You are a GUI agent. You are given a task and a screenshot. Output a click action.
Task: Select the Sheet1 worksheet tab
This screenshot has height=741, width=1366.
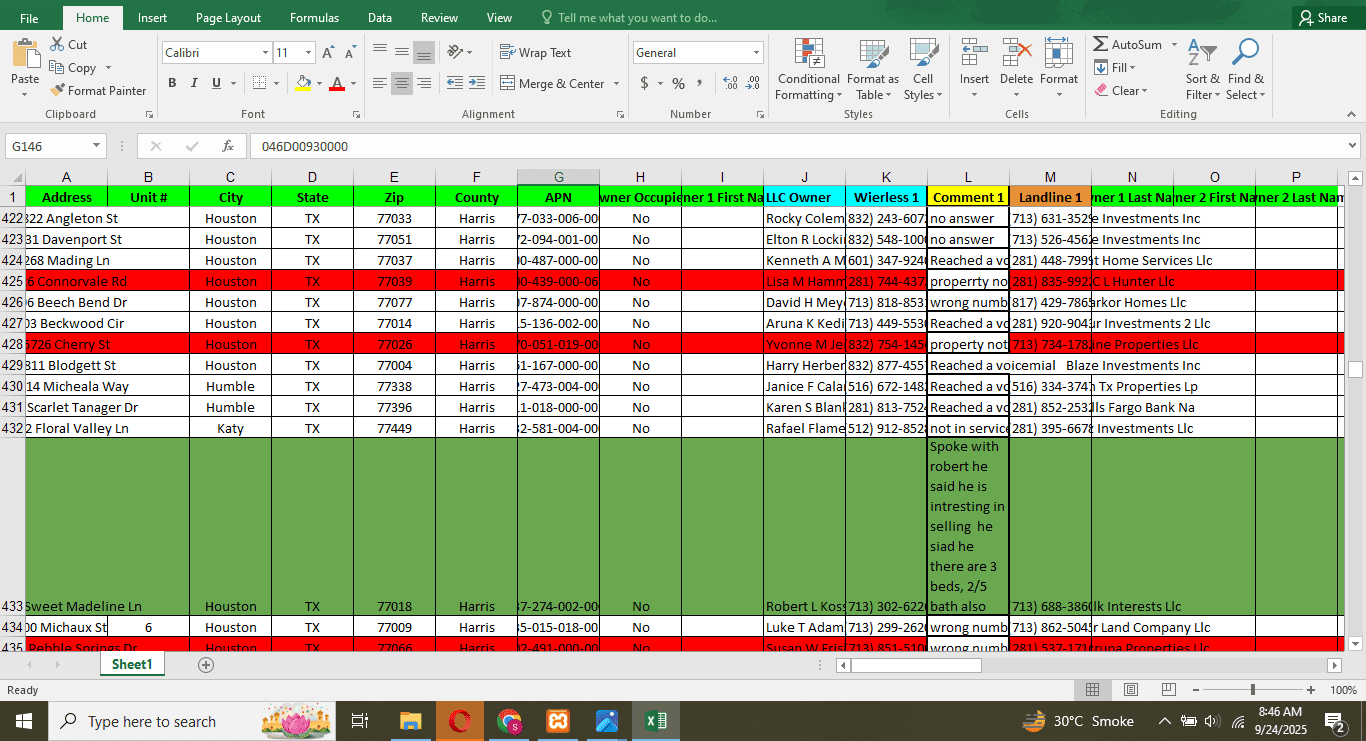point(132,665)
